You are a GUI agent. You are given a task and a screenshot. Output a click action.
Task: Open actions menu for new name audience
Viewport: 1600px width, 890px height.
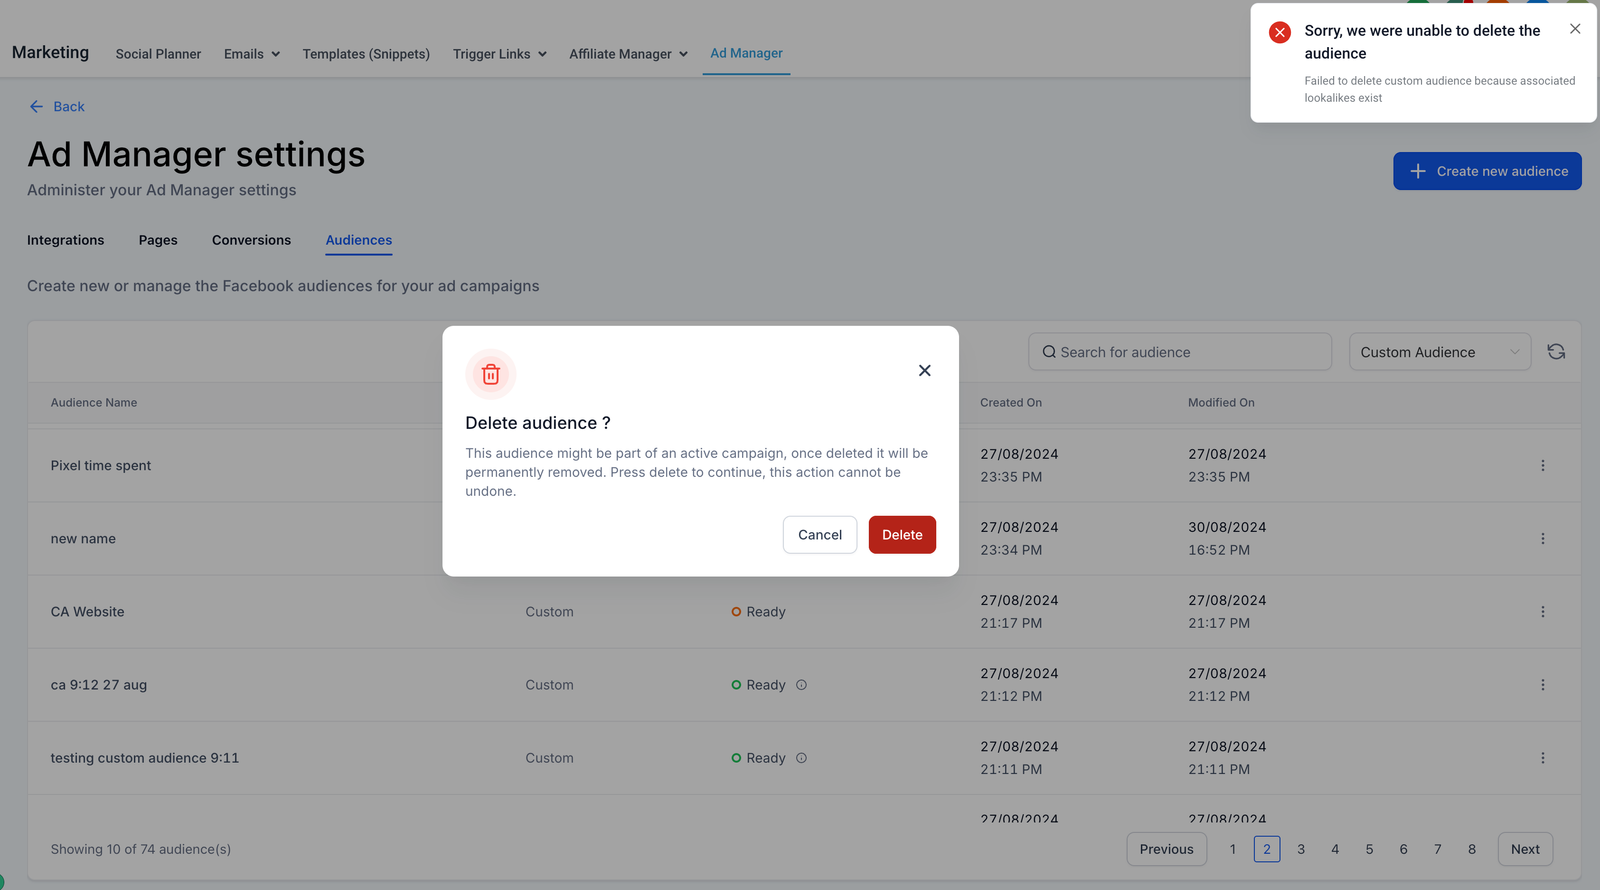(1542, 539)
